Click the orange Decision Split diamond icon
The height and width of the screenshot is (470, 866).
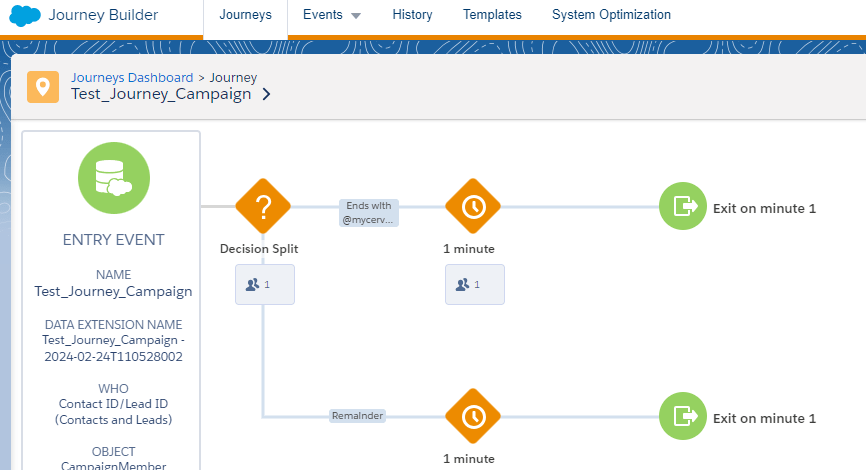tap(263, 207)
